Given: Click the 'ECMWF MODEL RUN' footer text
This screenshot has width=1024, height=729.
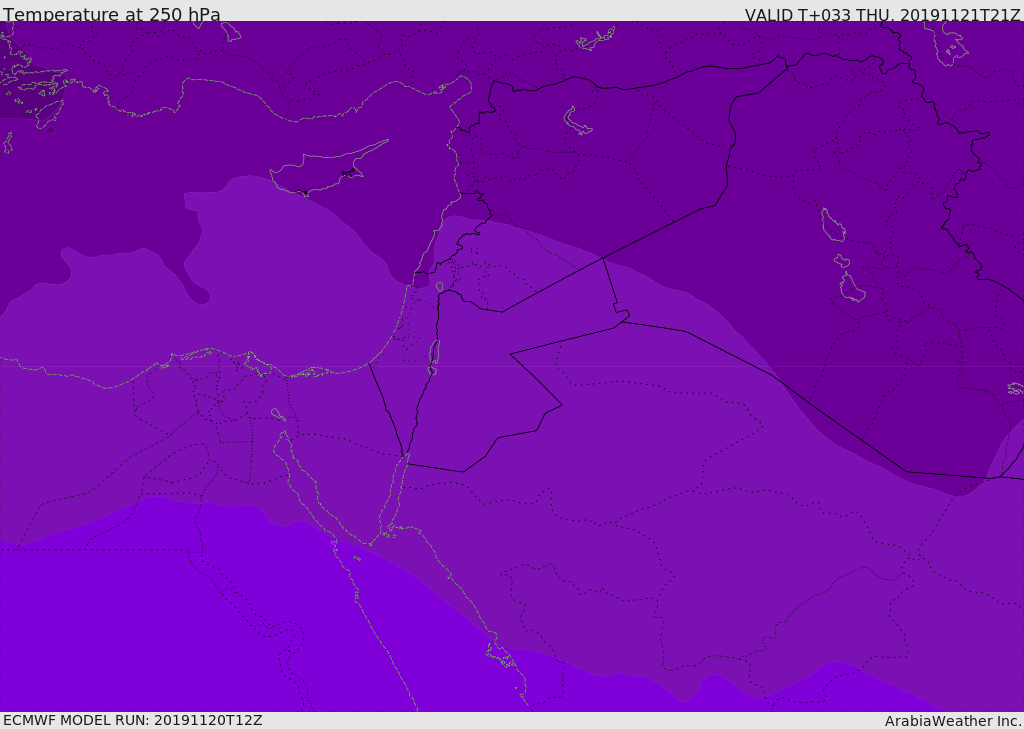Looking at the screenshot, I should pyautogui.click(x=132, y=720).
